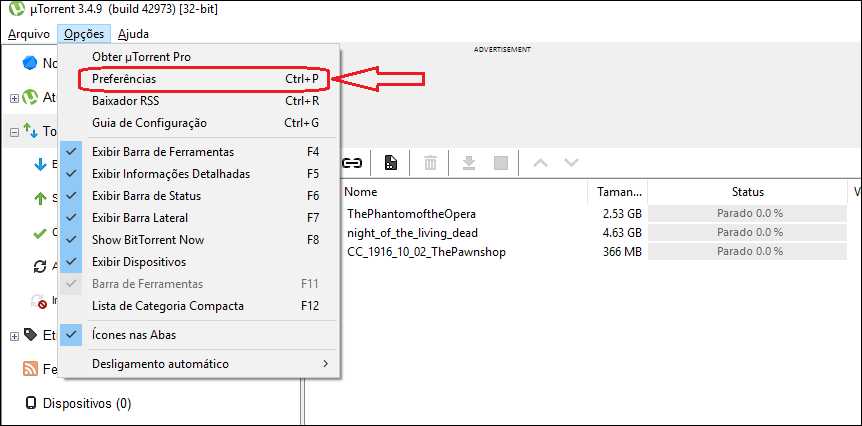This screenshot has width=862, height=426.
Task: Click the stop torrent square icon
Action: [501, 162]
